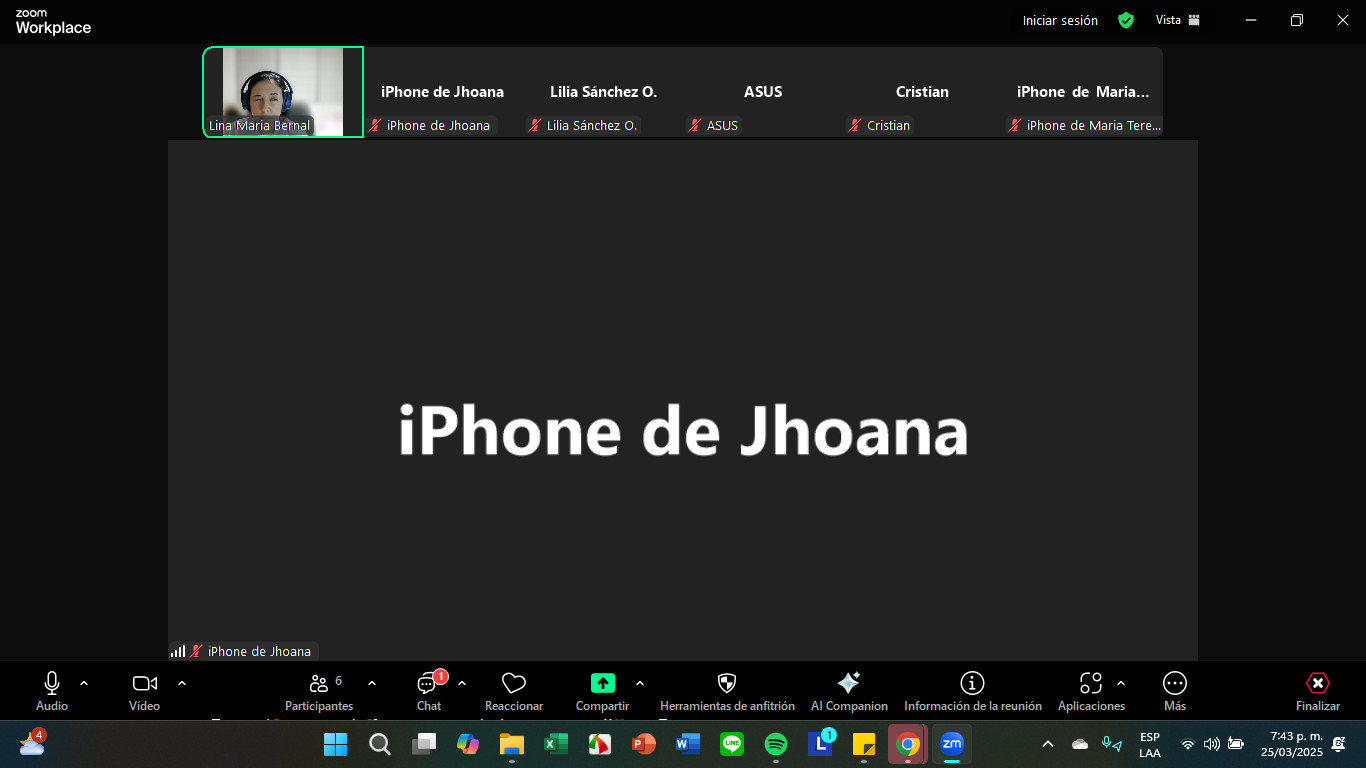The image size is (1366, 768).
Task: Open the Reaccionar heart icon
Action: click(513, 684)
